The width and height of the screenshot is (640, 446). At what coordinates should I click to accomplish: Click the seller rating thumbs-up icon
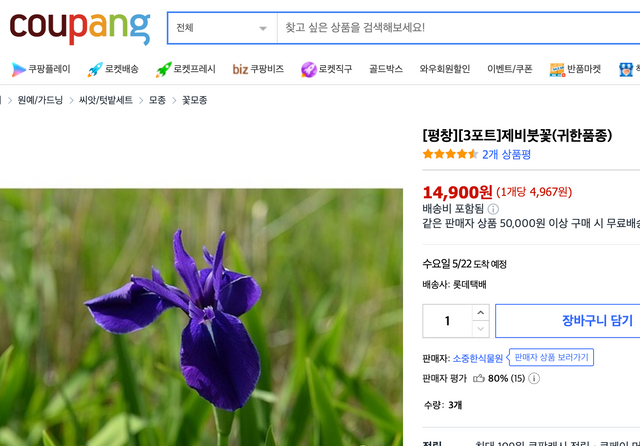[478, 378]
